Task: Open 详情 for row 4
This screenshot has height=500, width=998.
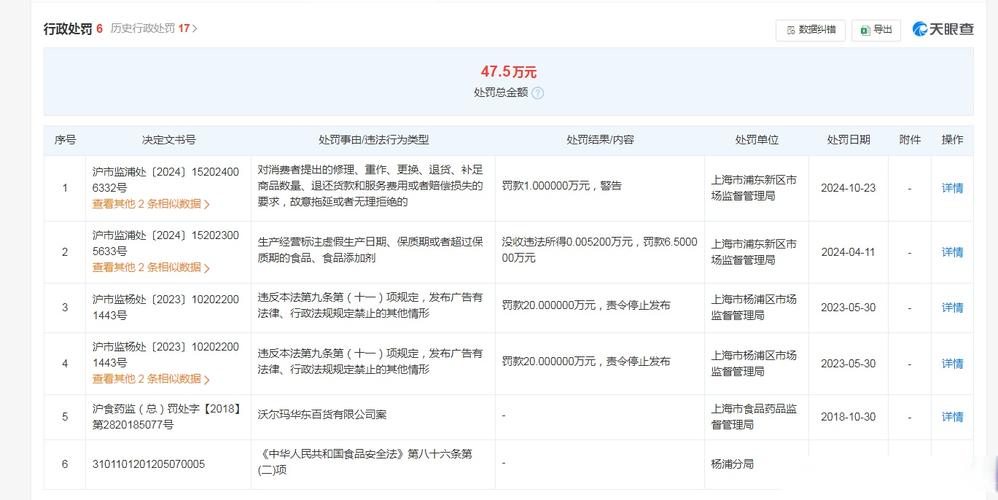Action: coord(952,364)
